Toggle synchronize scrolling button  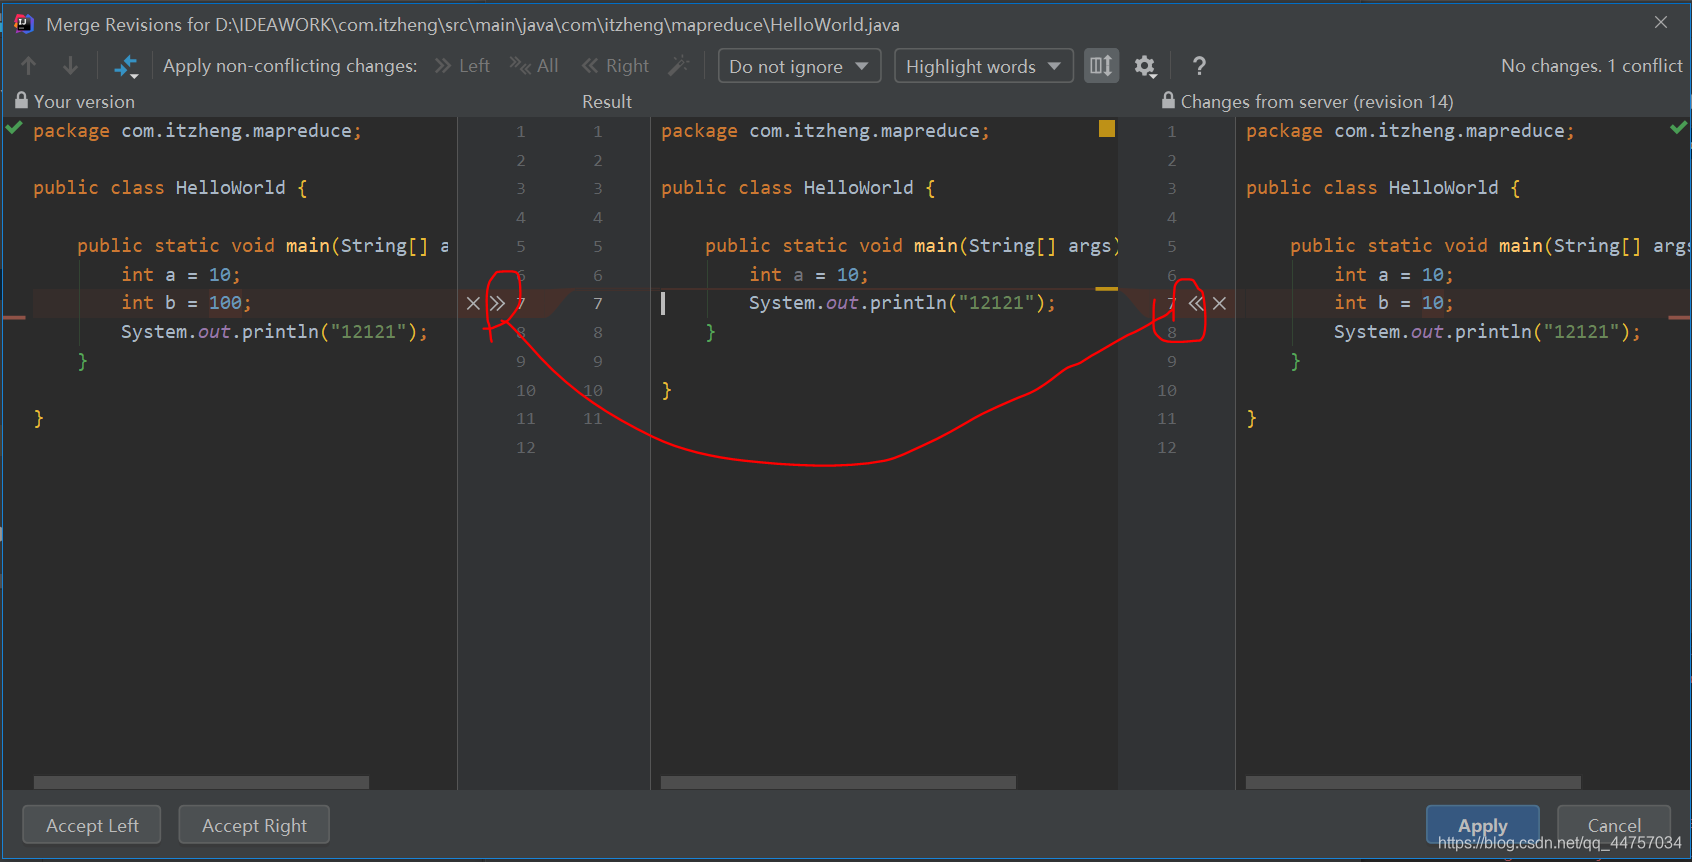1101,66
